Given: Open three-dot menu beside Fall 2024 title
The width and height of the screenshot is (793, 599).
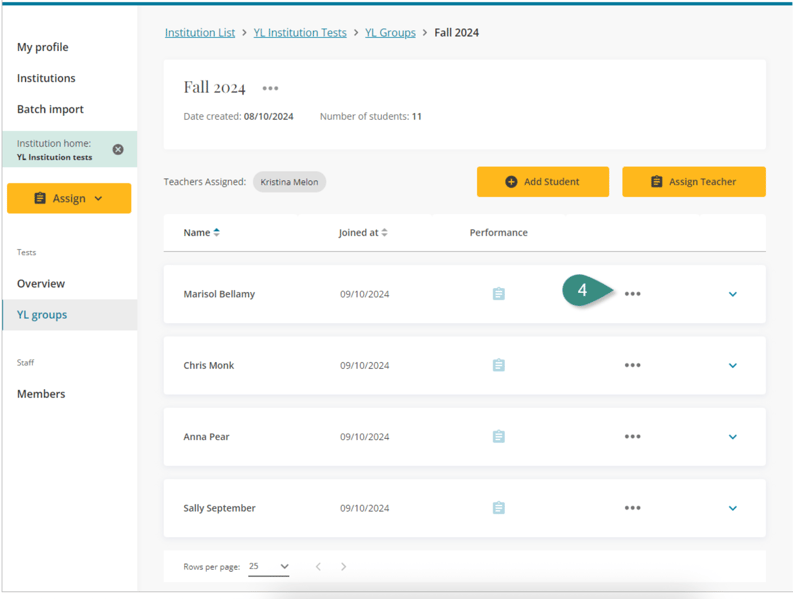Looking at the screenshot, I should pyautogui.click(x=270, y=88).
